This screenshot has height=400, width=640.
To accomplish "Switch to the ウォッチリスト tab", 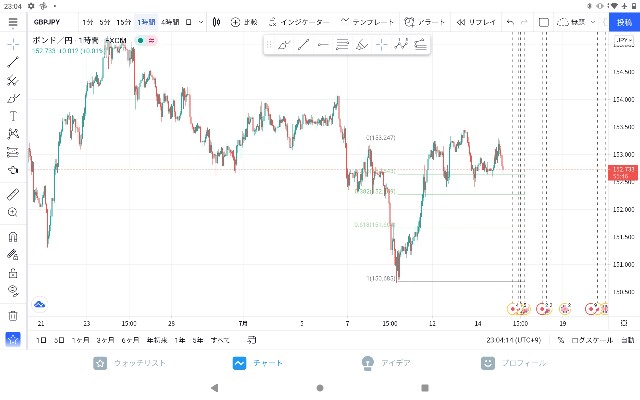I will [130, 363].
